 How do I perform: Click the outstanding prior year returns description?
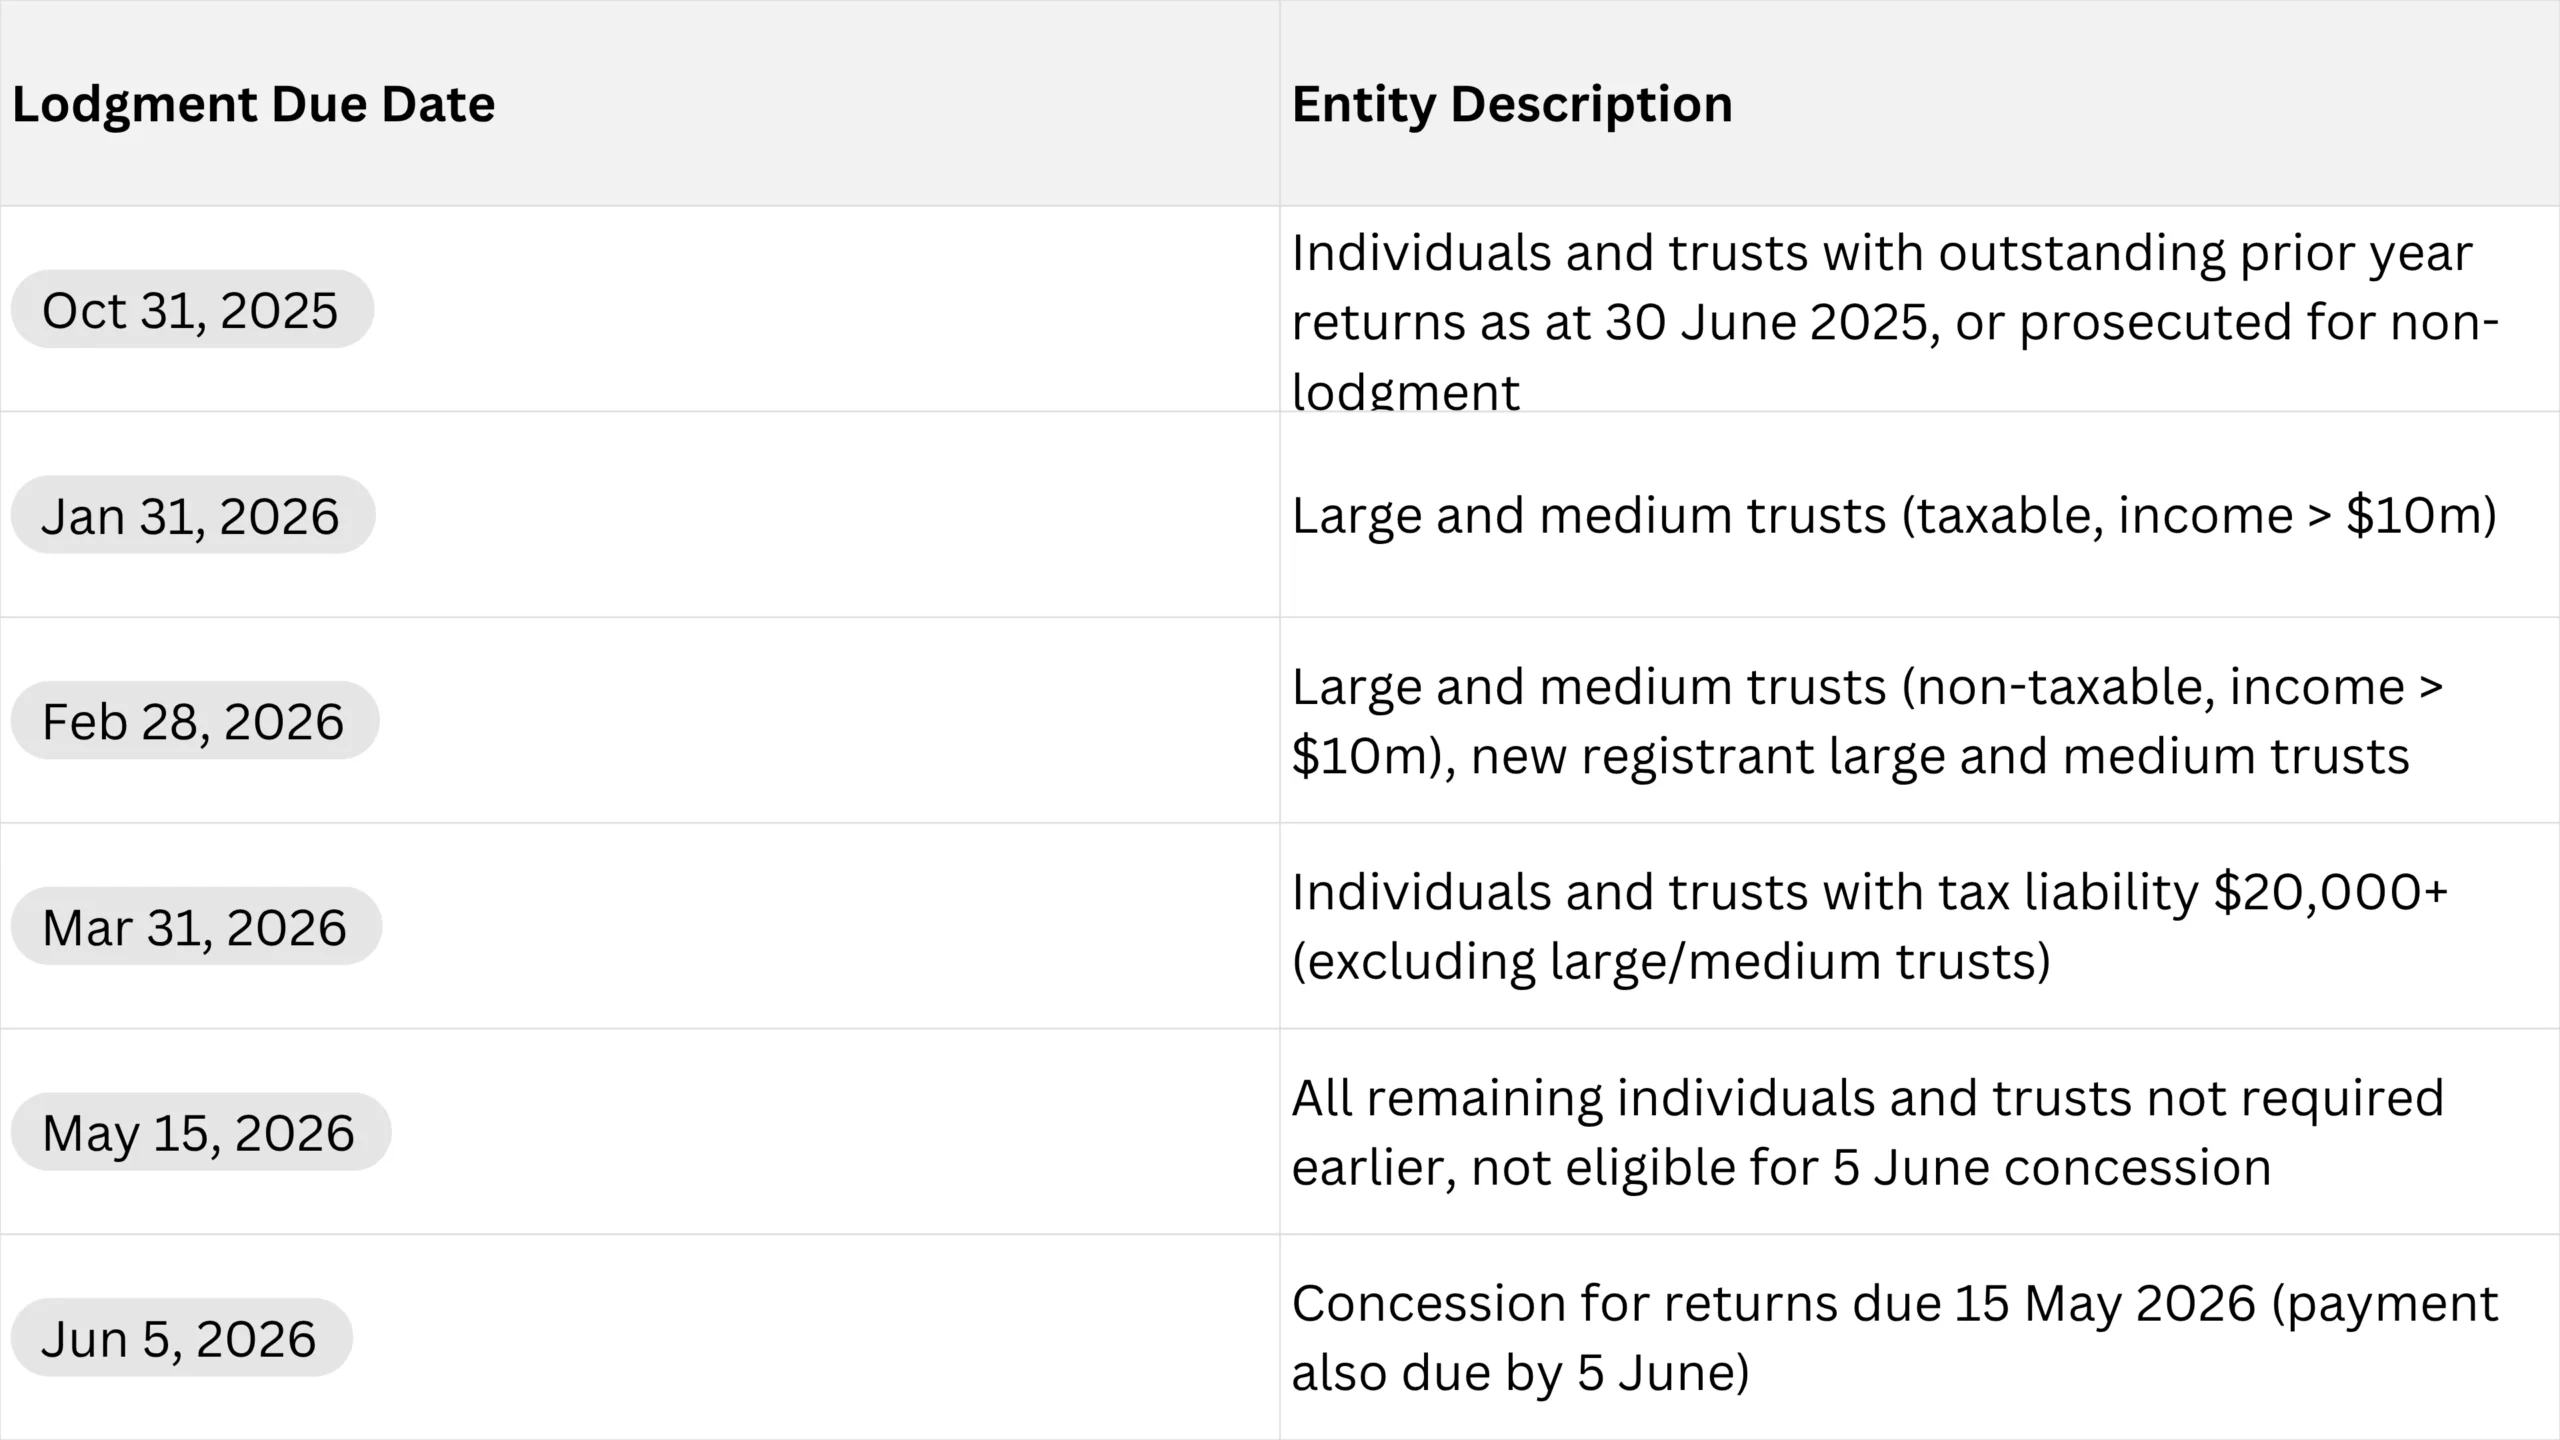click(x=1880, y=254)
